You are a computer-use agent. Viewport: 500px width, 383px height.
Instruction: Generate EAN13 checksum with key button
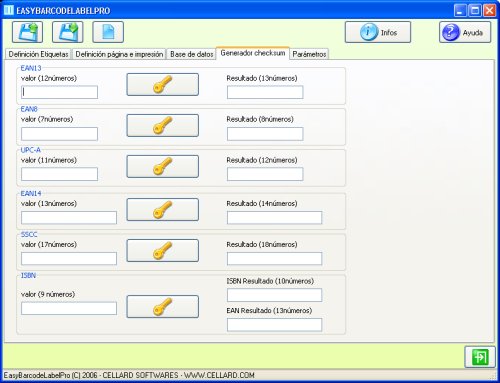point(163,84)
